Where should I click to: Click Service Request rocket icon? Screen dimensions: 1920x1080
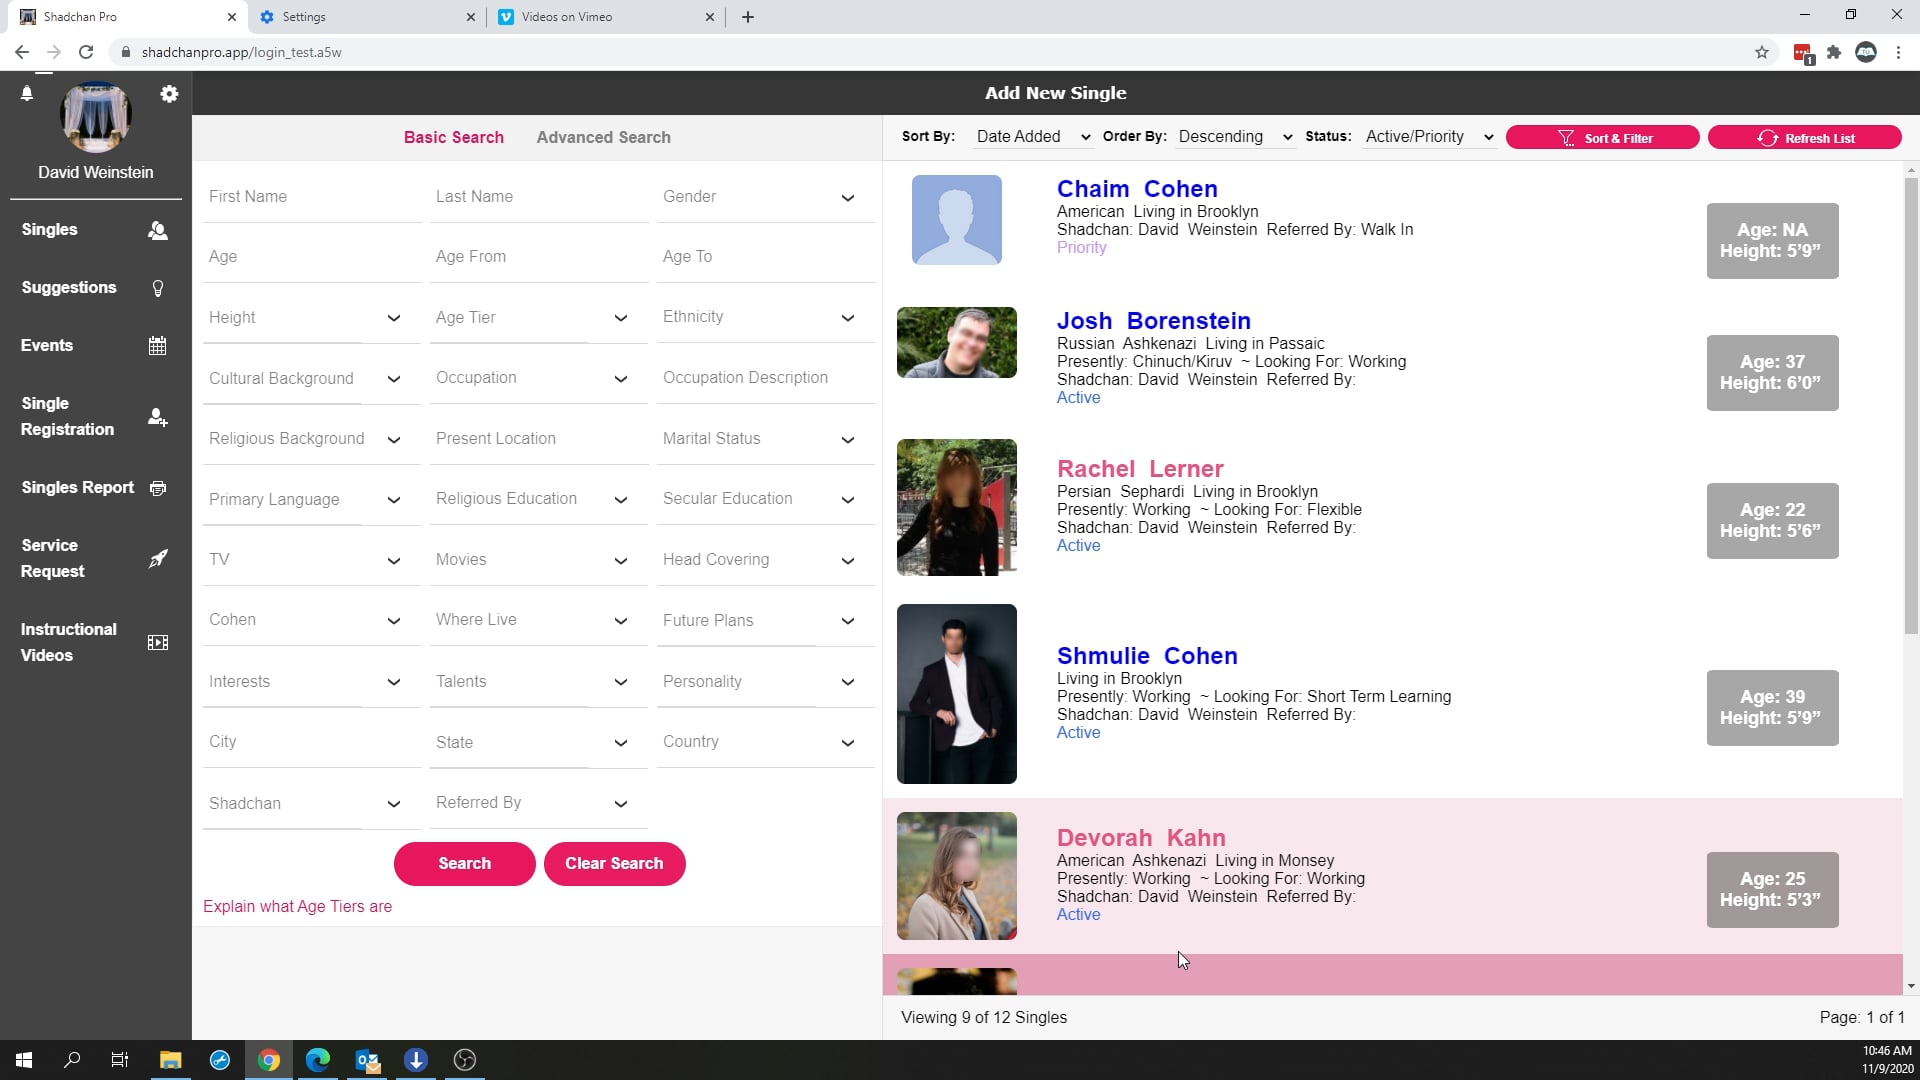pyautogui.click(x=157, y=559)
